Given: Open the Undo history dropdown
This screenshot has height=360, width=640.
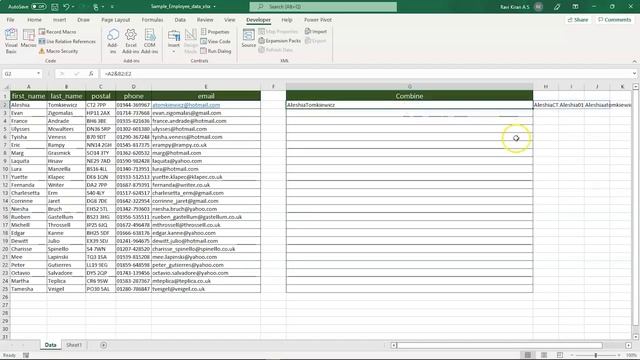Looking at the screenshot, I should [x=73, y=7].
